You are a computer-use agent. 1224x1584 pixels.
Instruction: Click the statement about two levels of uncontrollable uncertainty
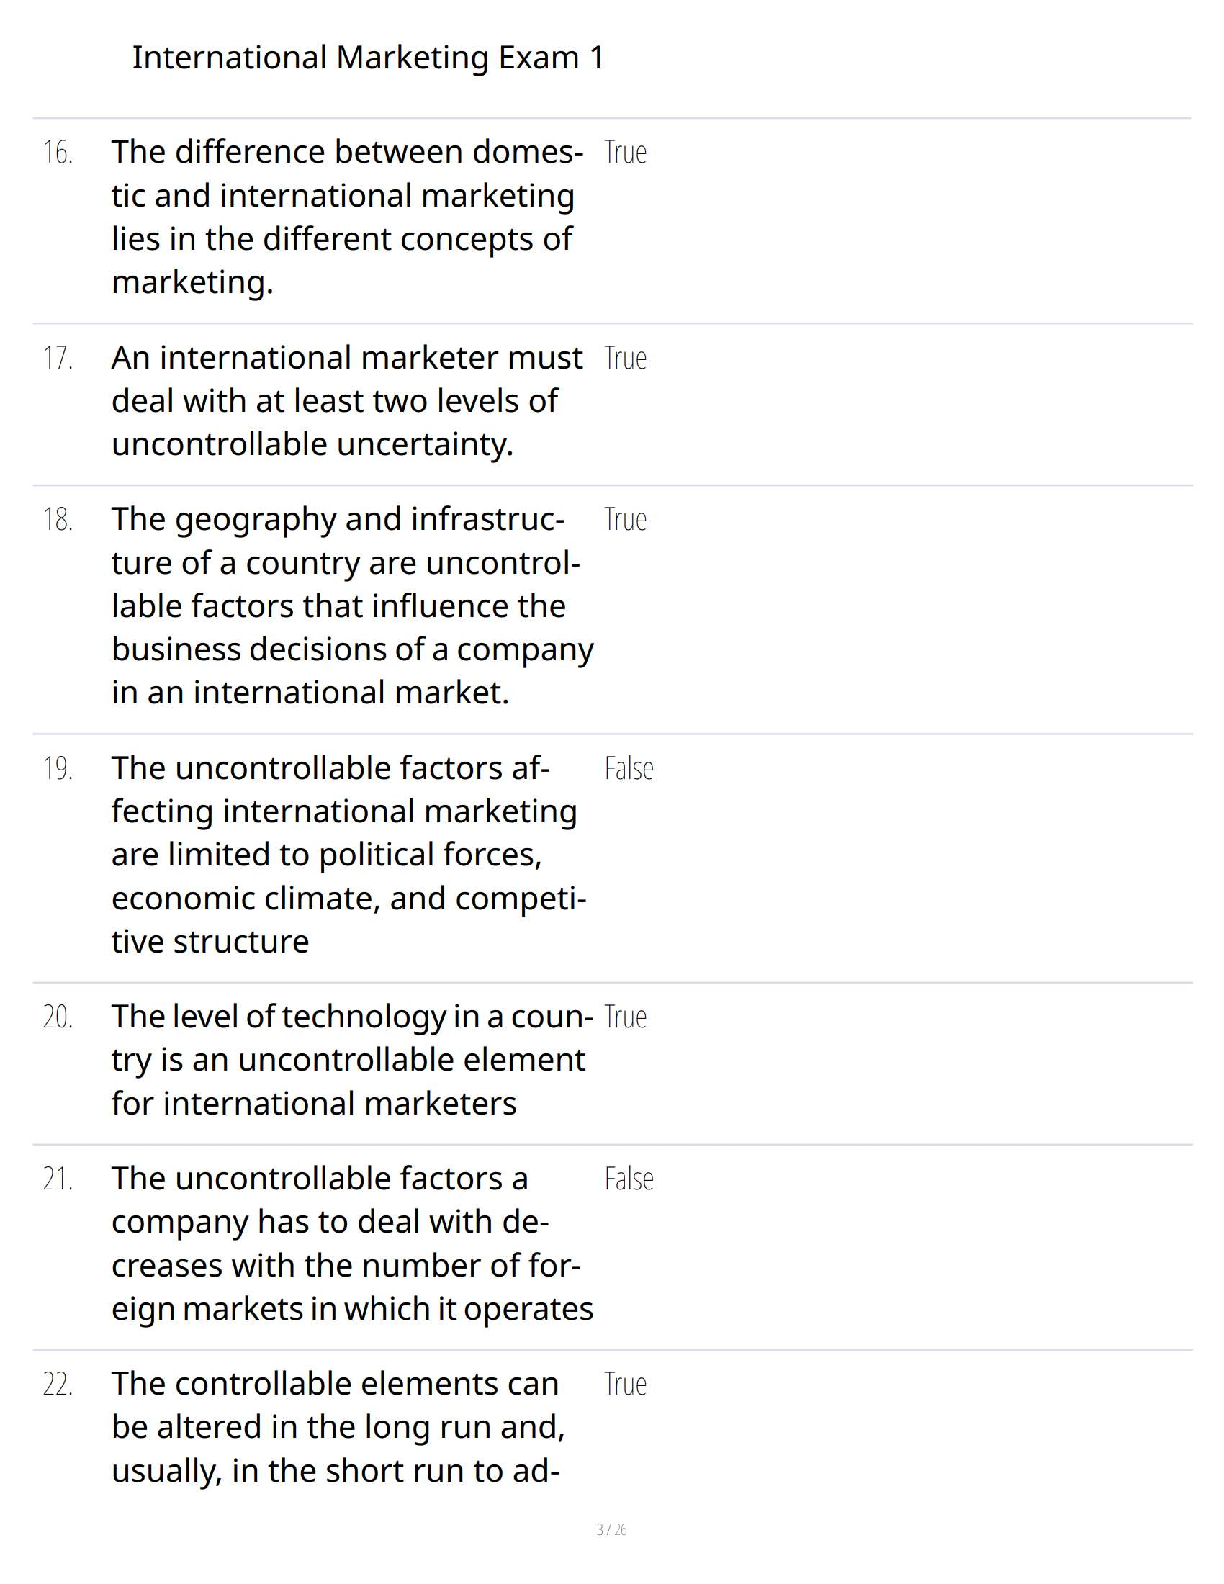[x=345, y=401]
